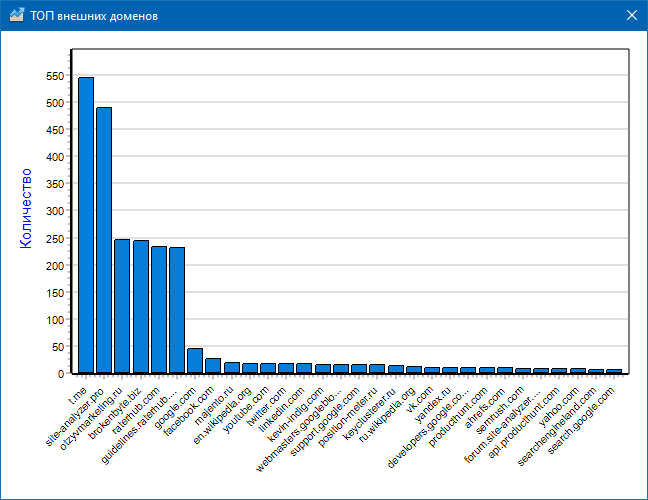Click the keyclusterer.ru axis label
The image size is (648, 500).
[369, 413]
